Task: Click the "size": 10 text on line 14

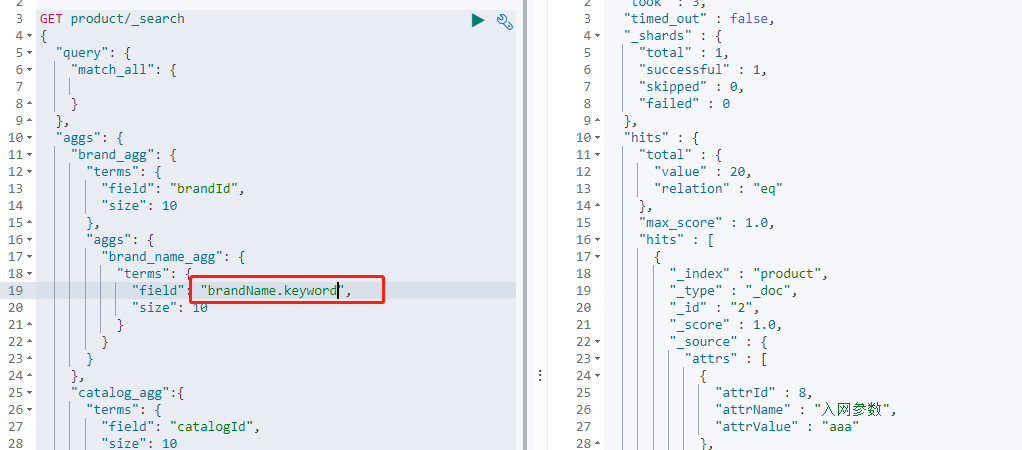Action: 139,205
